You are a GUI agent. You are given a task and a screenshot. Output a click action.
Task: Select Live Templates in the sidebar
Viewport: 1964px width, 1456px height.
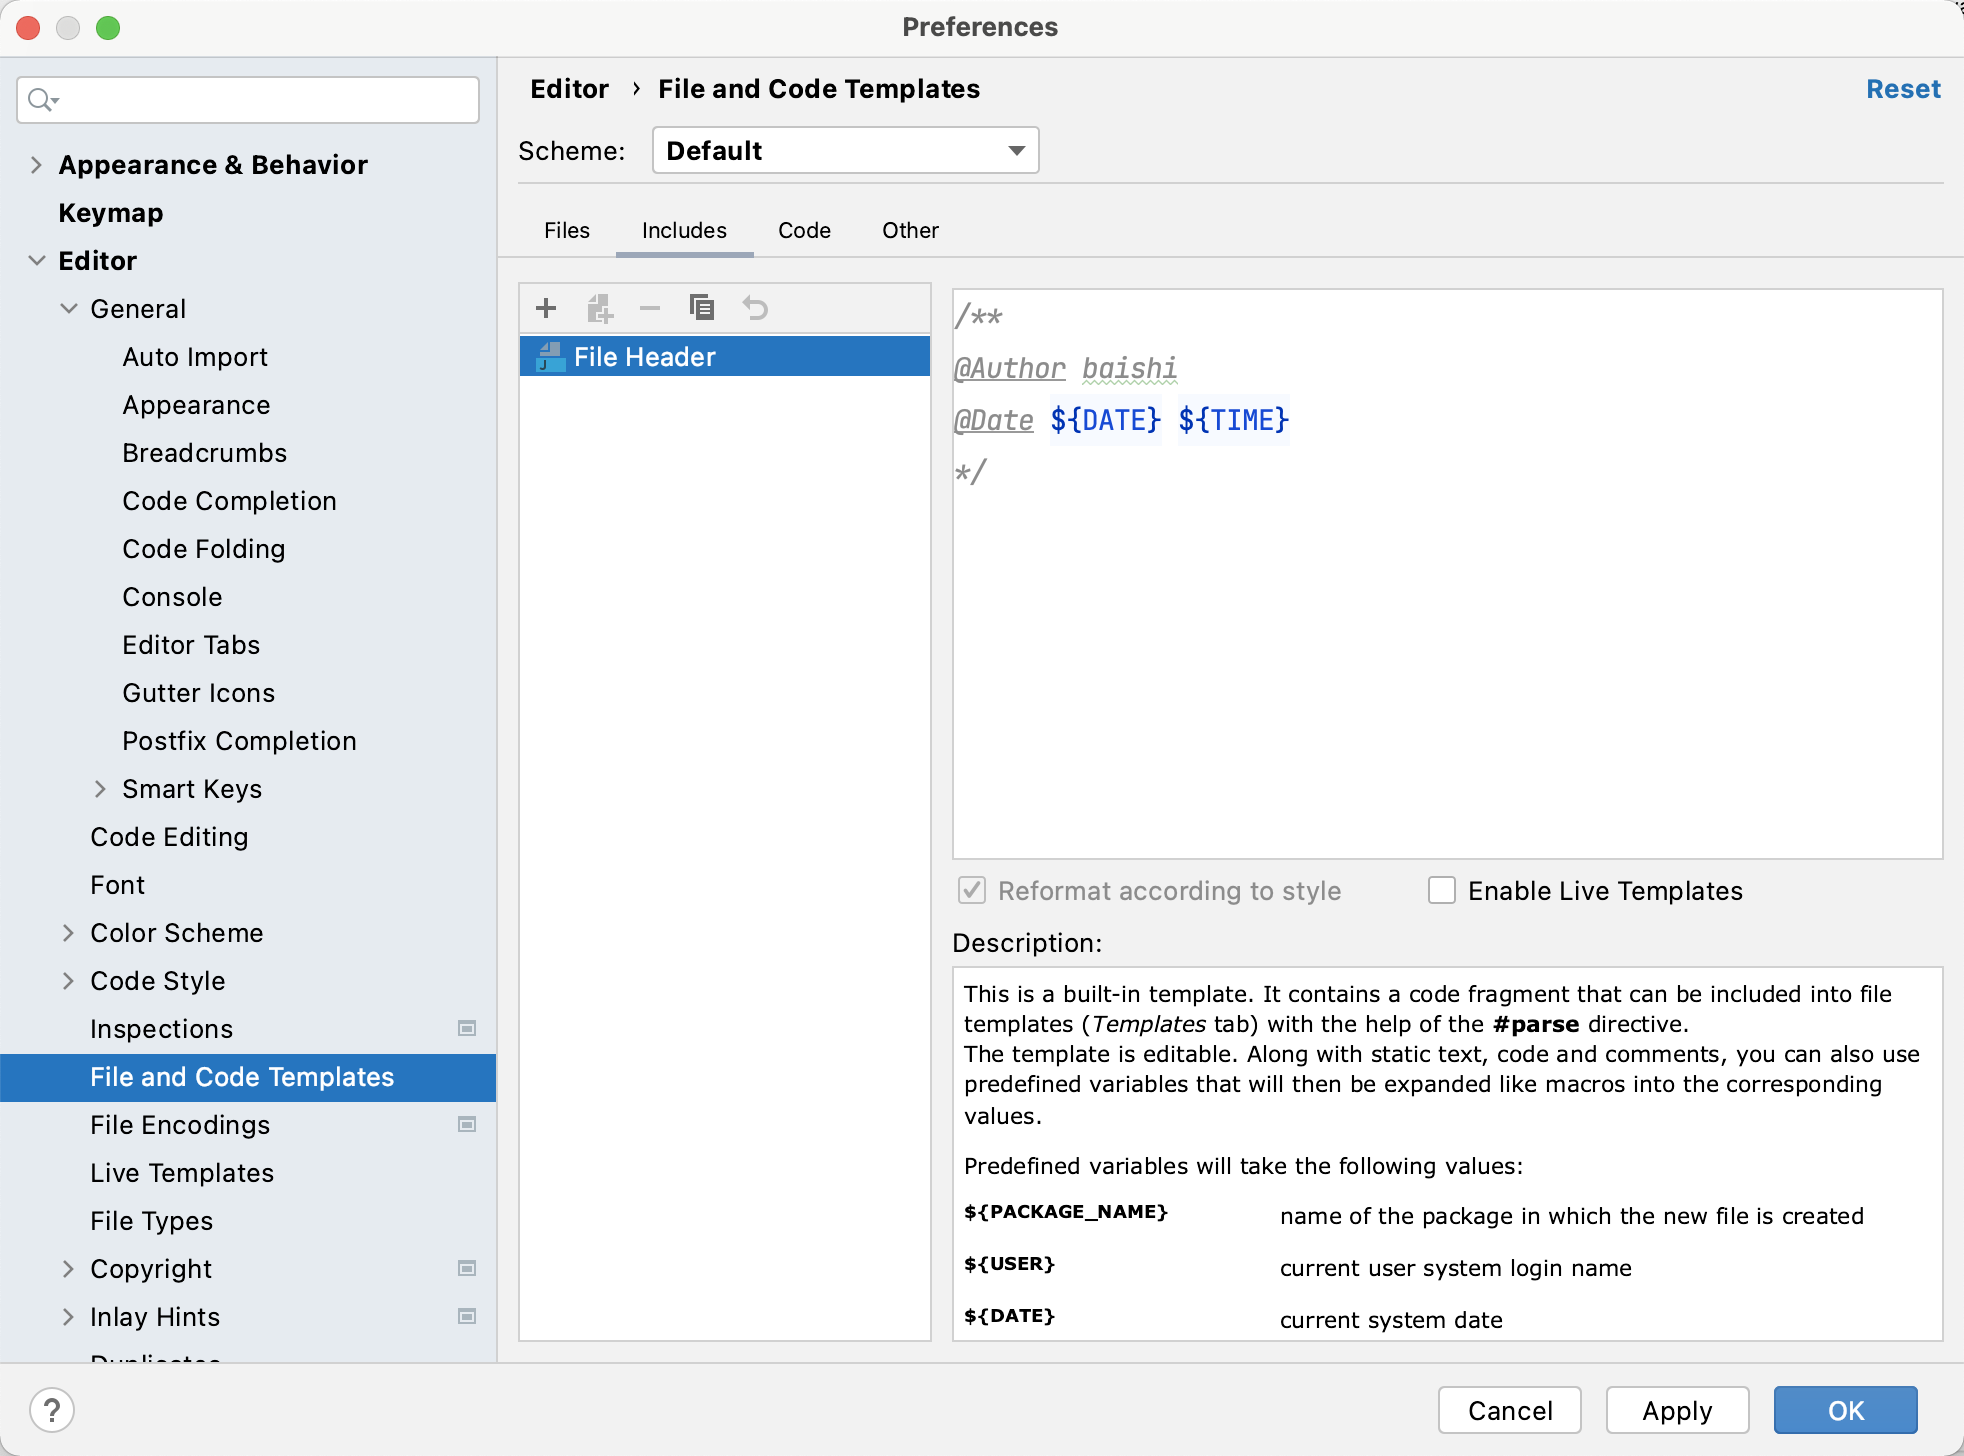pos(182,1172)
